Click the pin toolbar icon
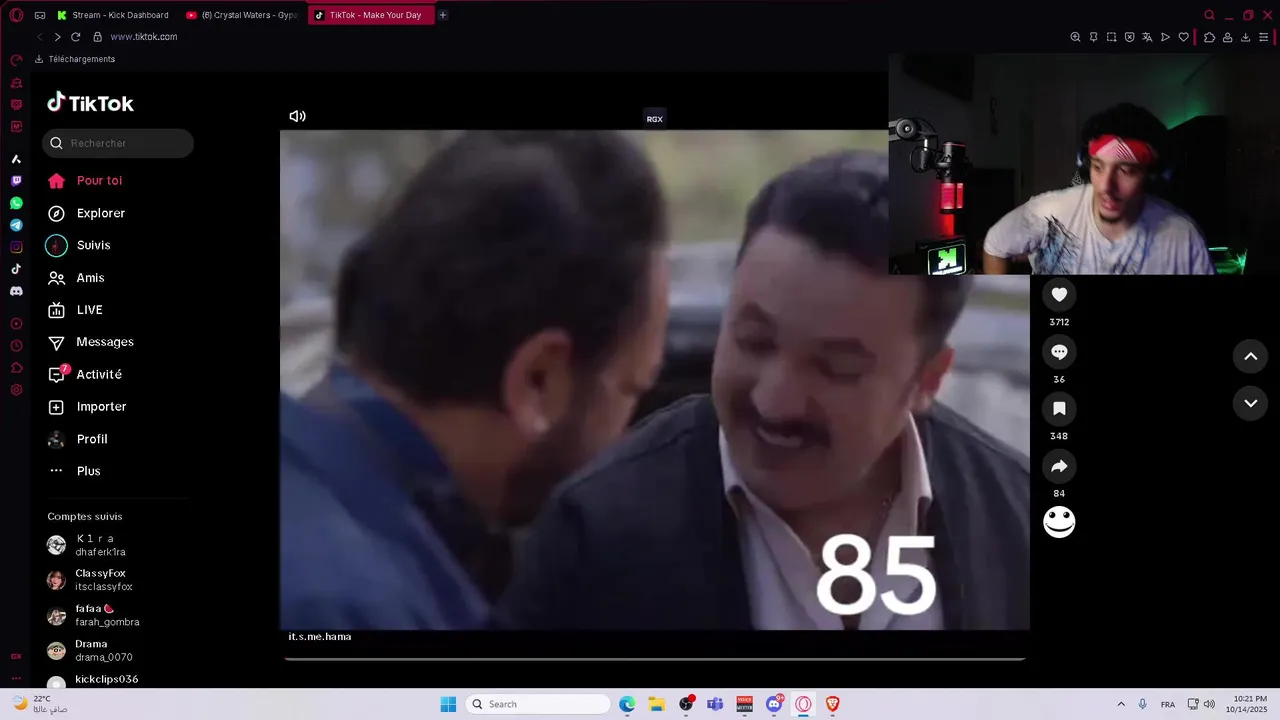The height and width of the screenshot is (720, 1280). (x=1093, y=37)
